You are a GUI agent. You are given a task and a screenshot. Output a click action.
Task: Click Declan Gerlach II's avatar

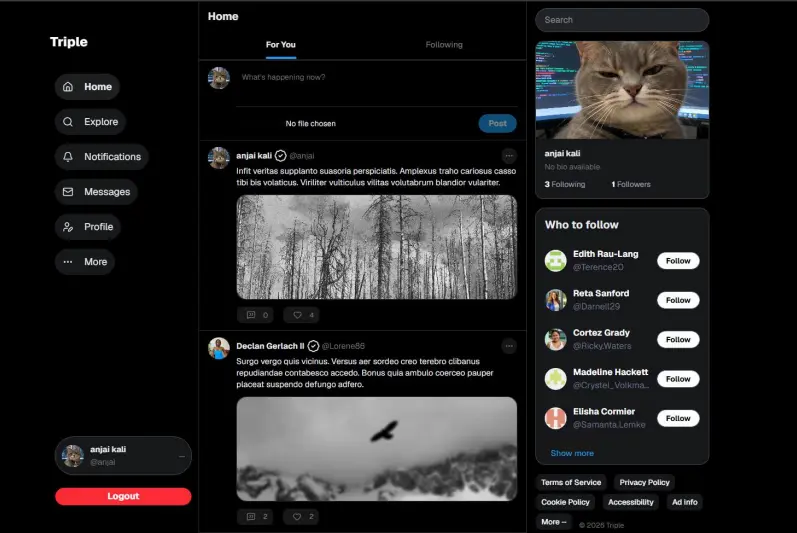[x=219, y=349]
